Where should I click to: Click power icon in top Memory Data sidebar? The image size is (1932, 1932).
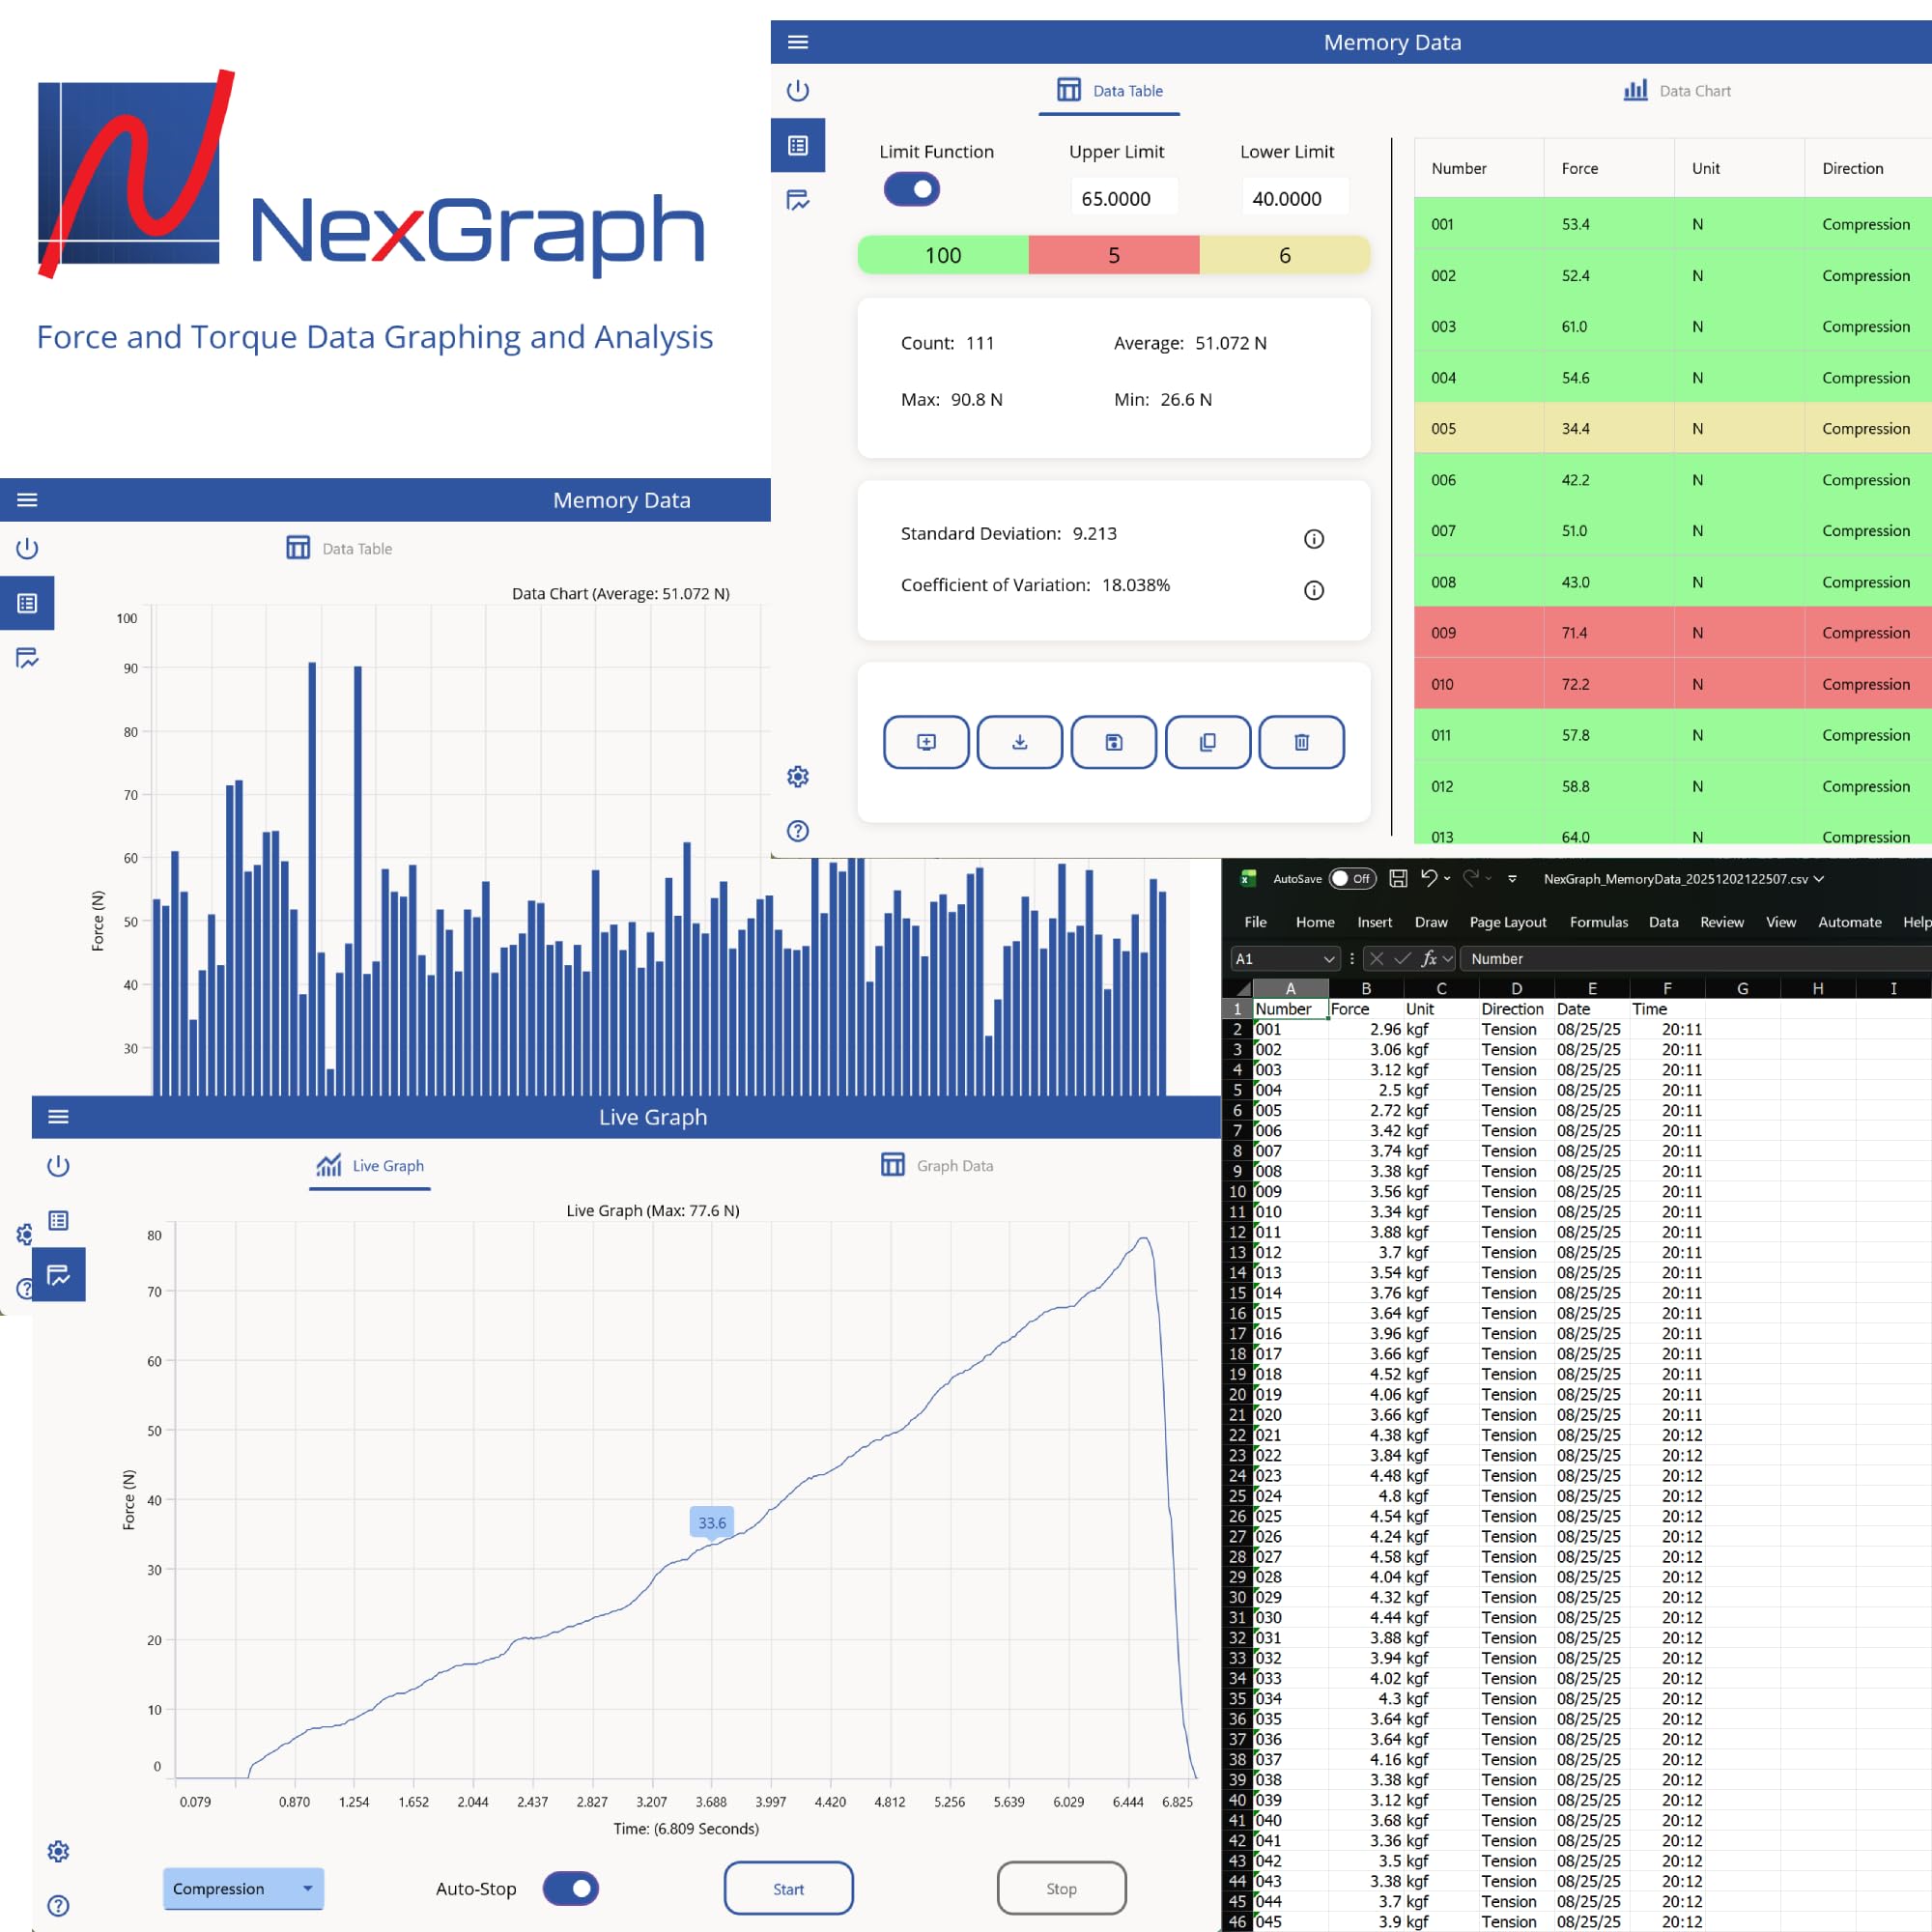[x=798, y=91]
